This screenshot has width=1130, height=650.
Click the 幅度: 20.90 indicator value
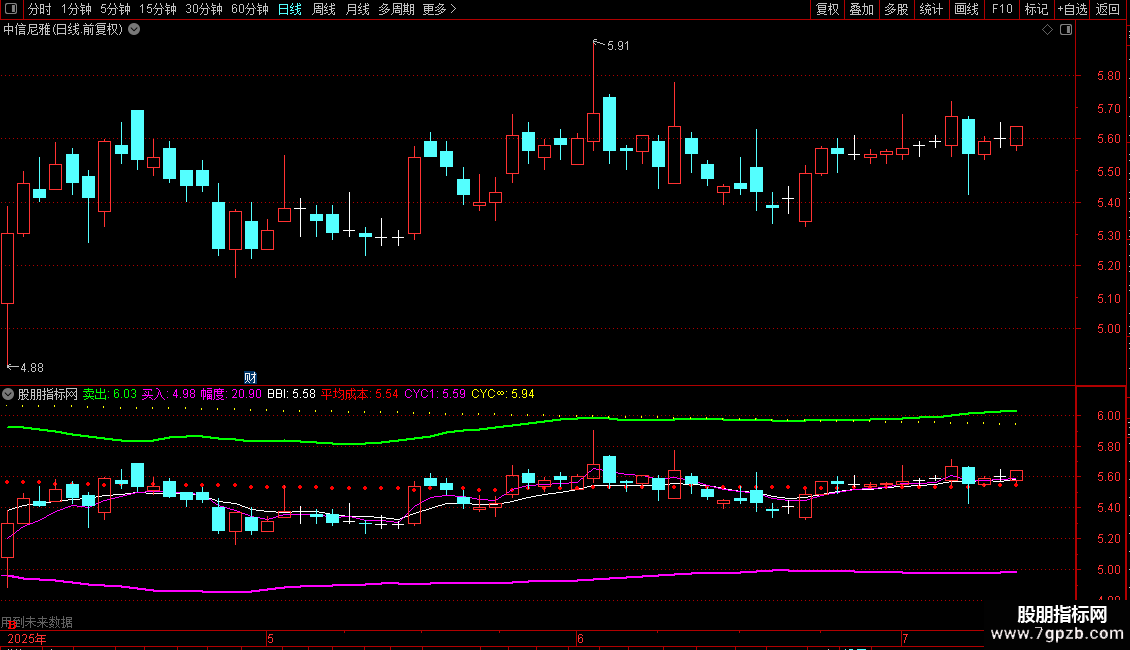coord(231,394)
